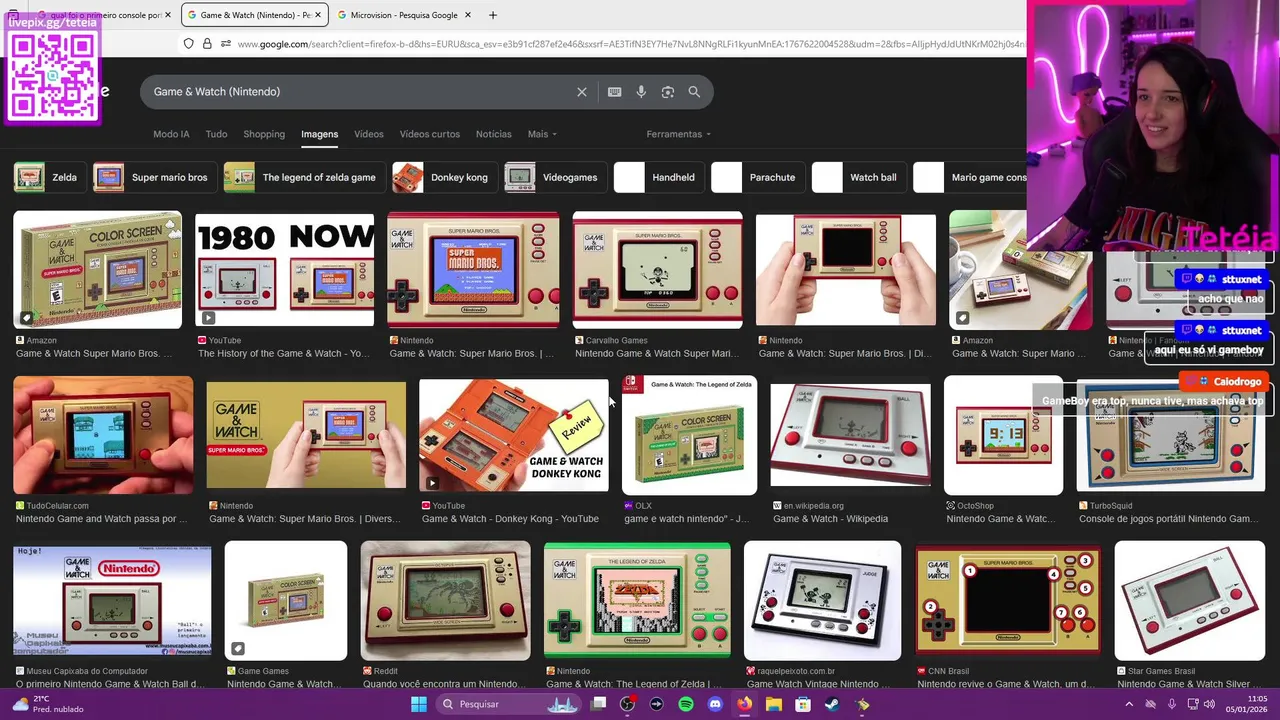The height and width of the screenshot is (720, 1280).
Task: Switch to the Vídeos results tab
Action: 369,134
